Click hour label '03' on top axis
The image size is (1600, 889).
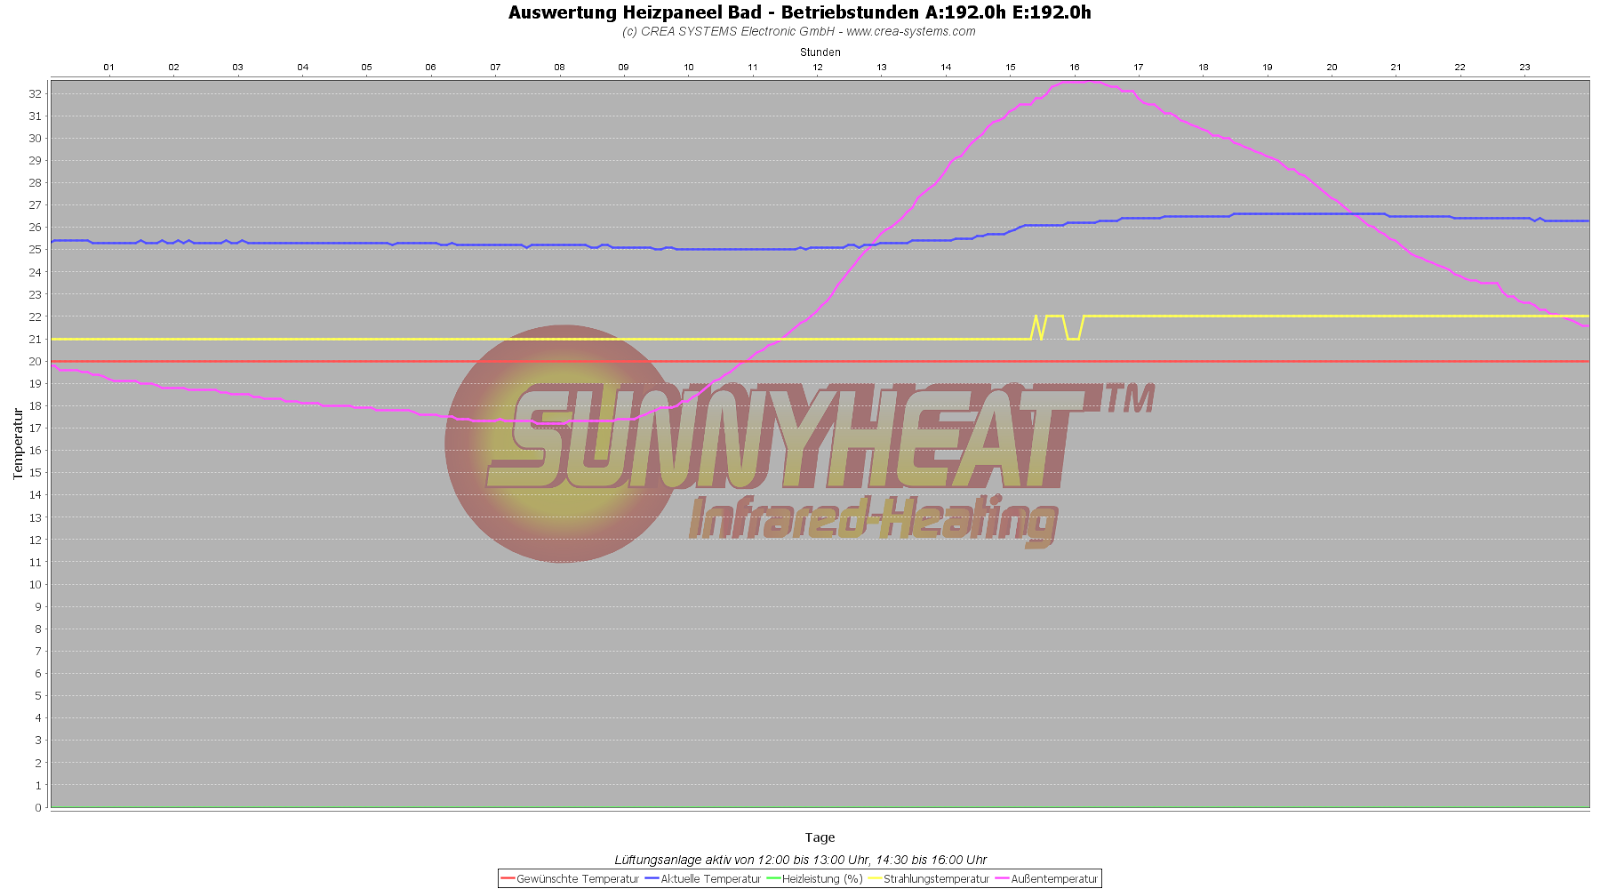pos(238,67)
